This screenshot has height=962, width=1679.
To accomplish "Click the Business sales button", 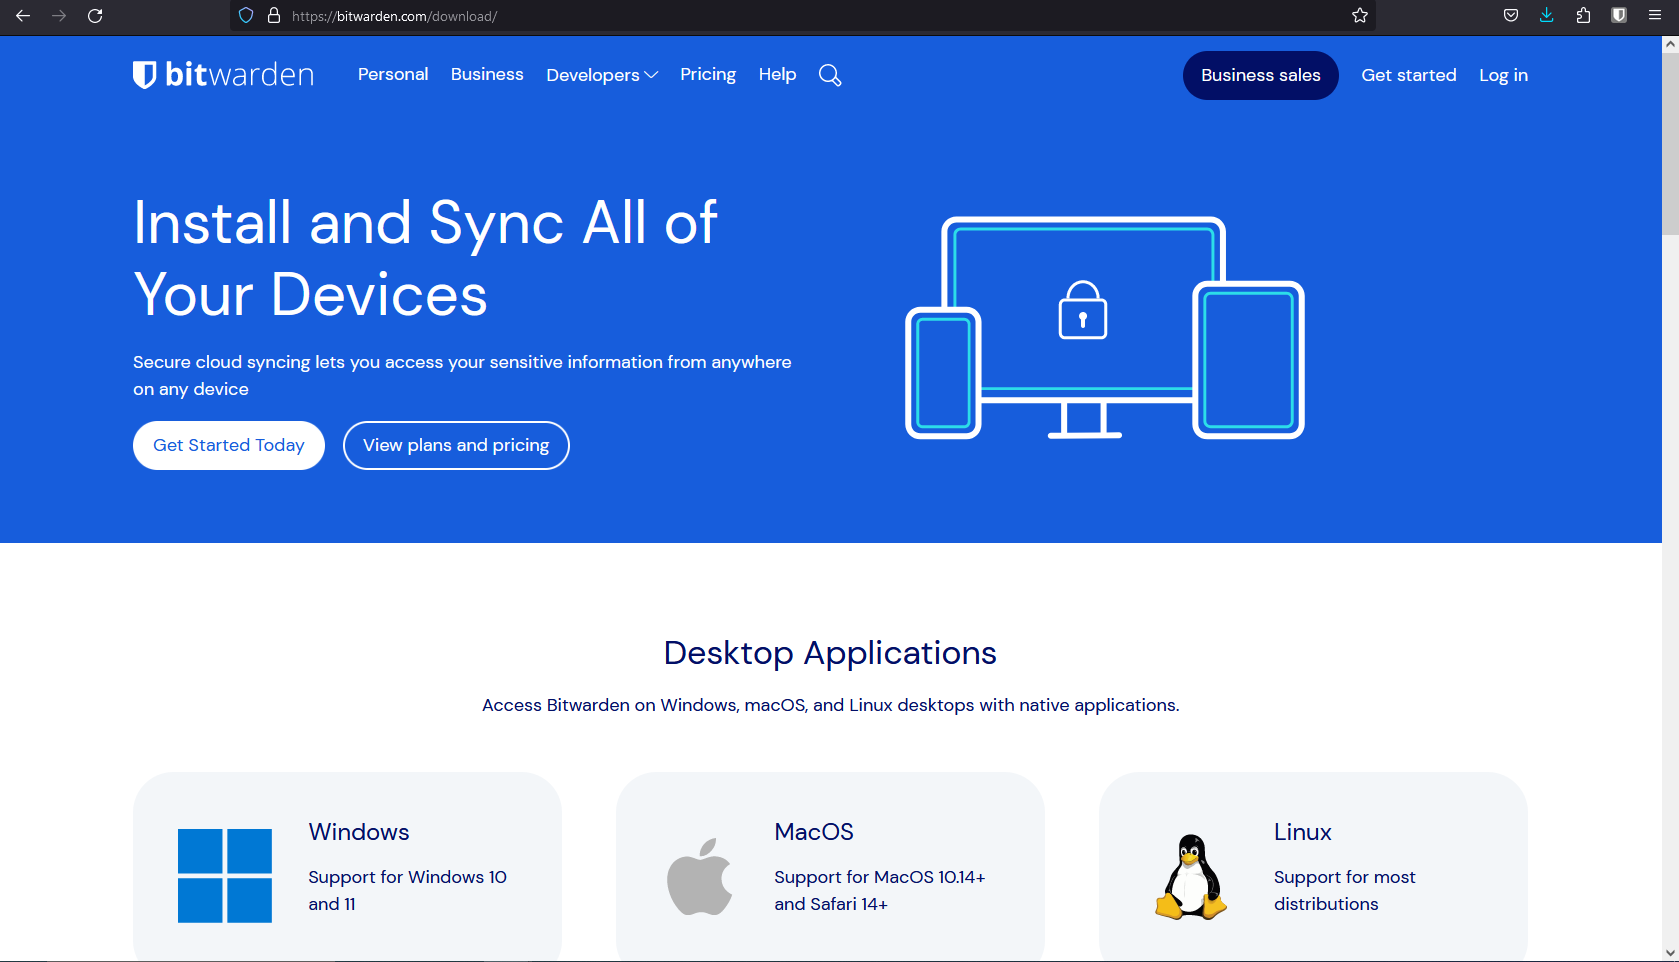I will 1260,75.
